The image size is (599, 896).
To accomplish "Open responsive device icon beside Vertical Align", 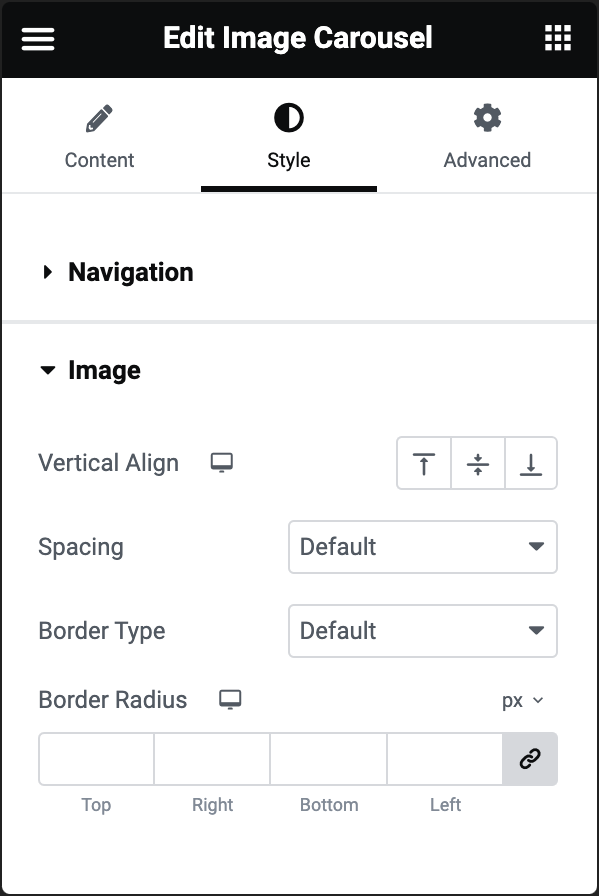I will tap(222, 462).
